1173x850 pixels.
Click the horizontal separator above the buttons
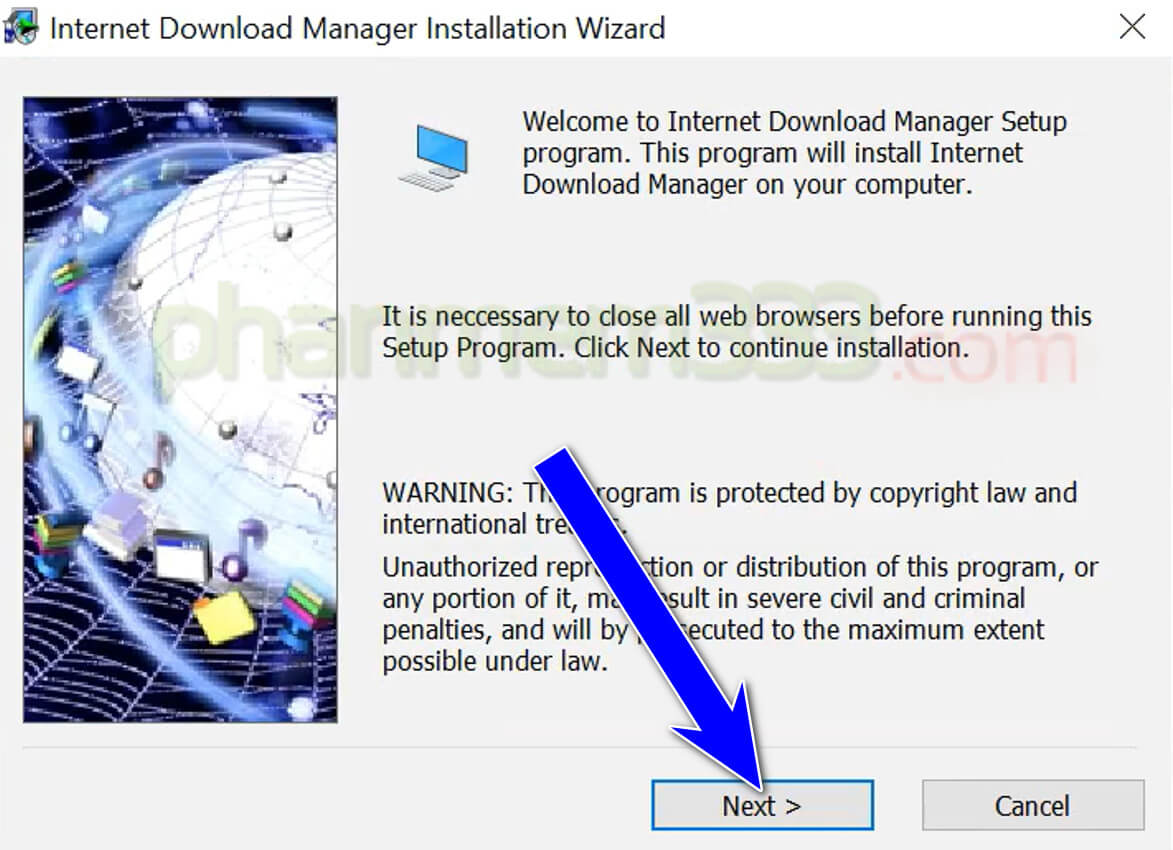click(x=580, y=747)
